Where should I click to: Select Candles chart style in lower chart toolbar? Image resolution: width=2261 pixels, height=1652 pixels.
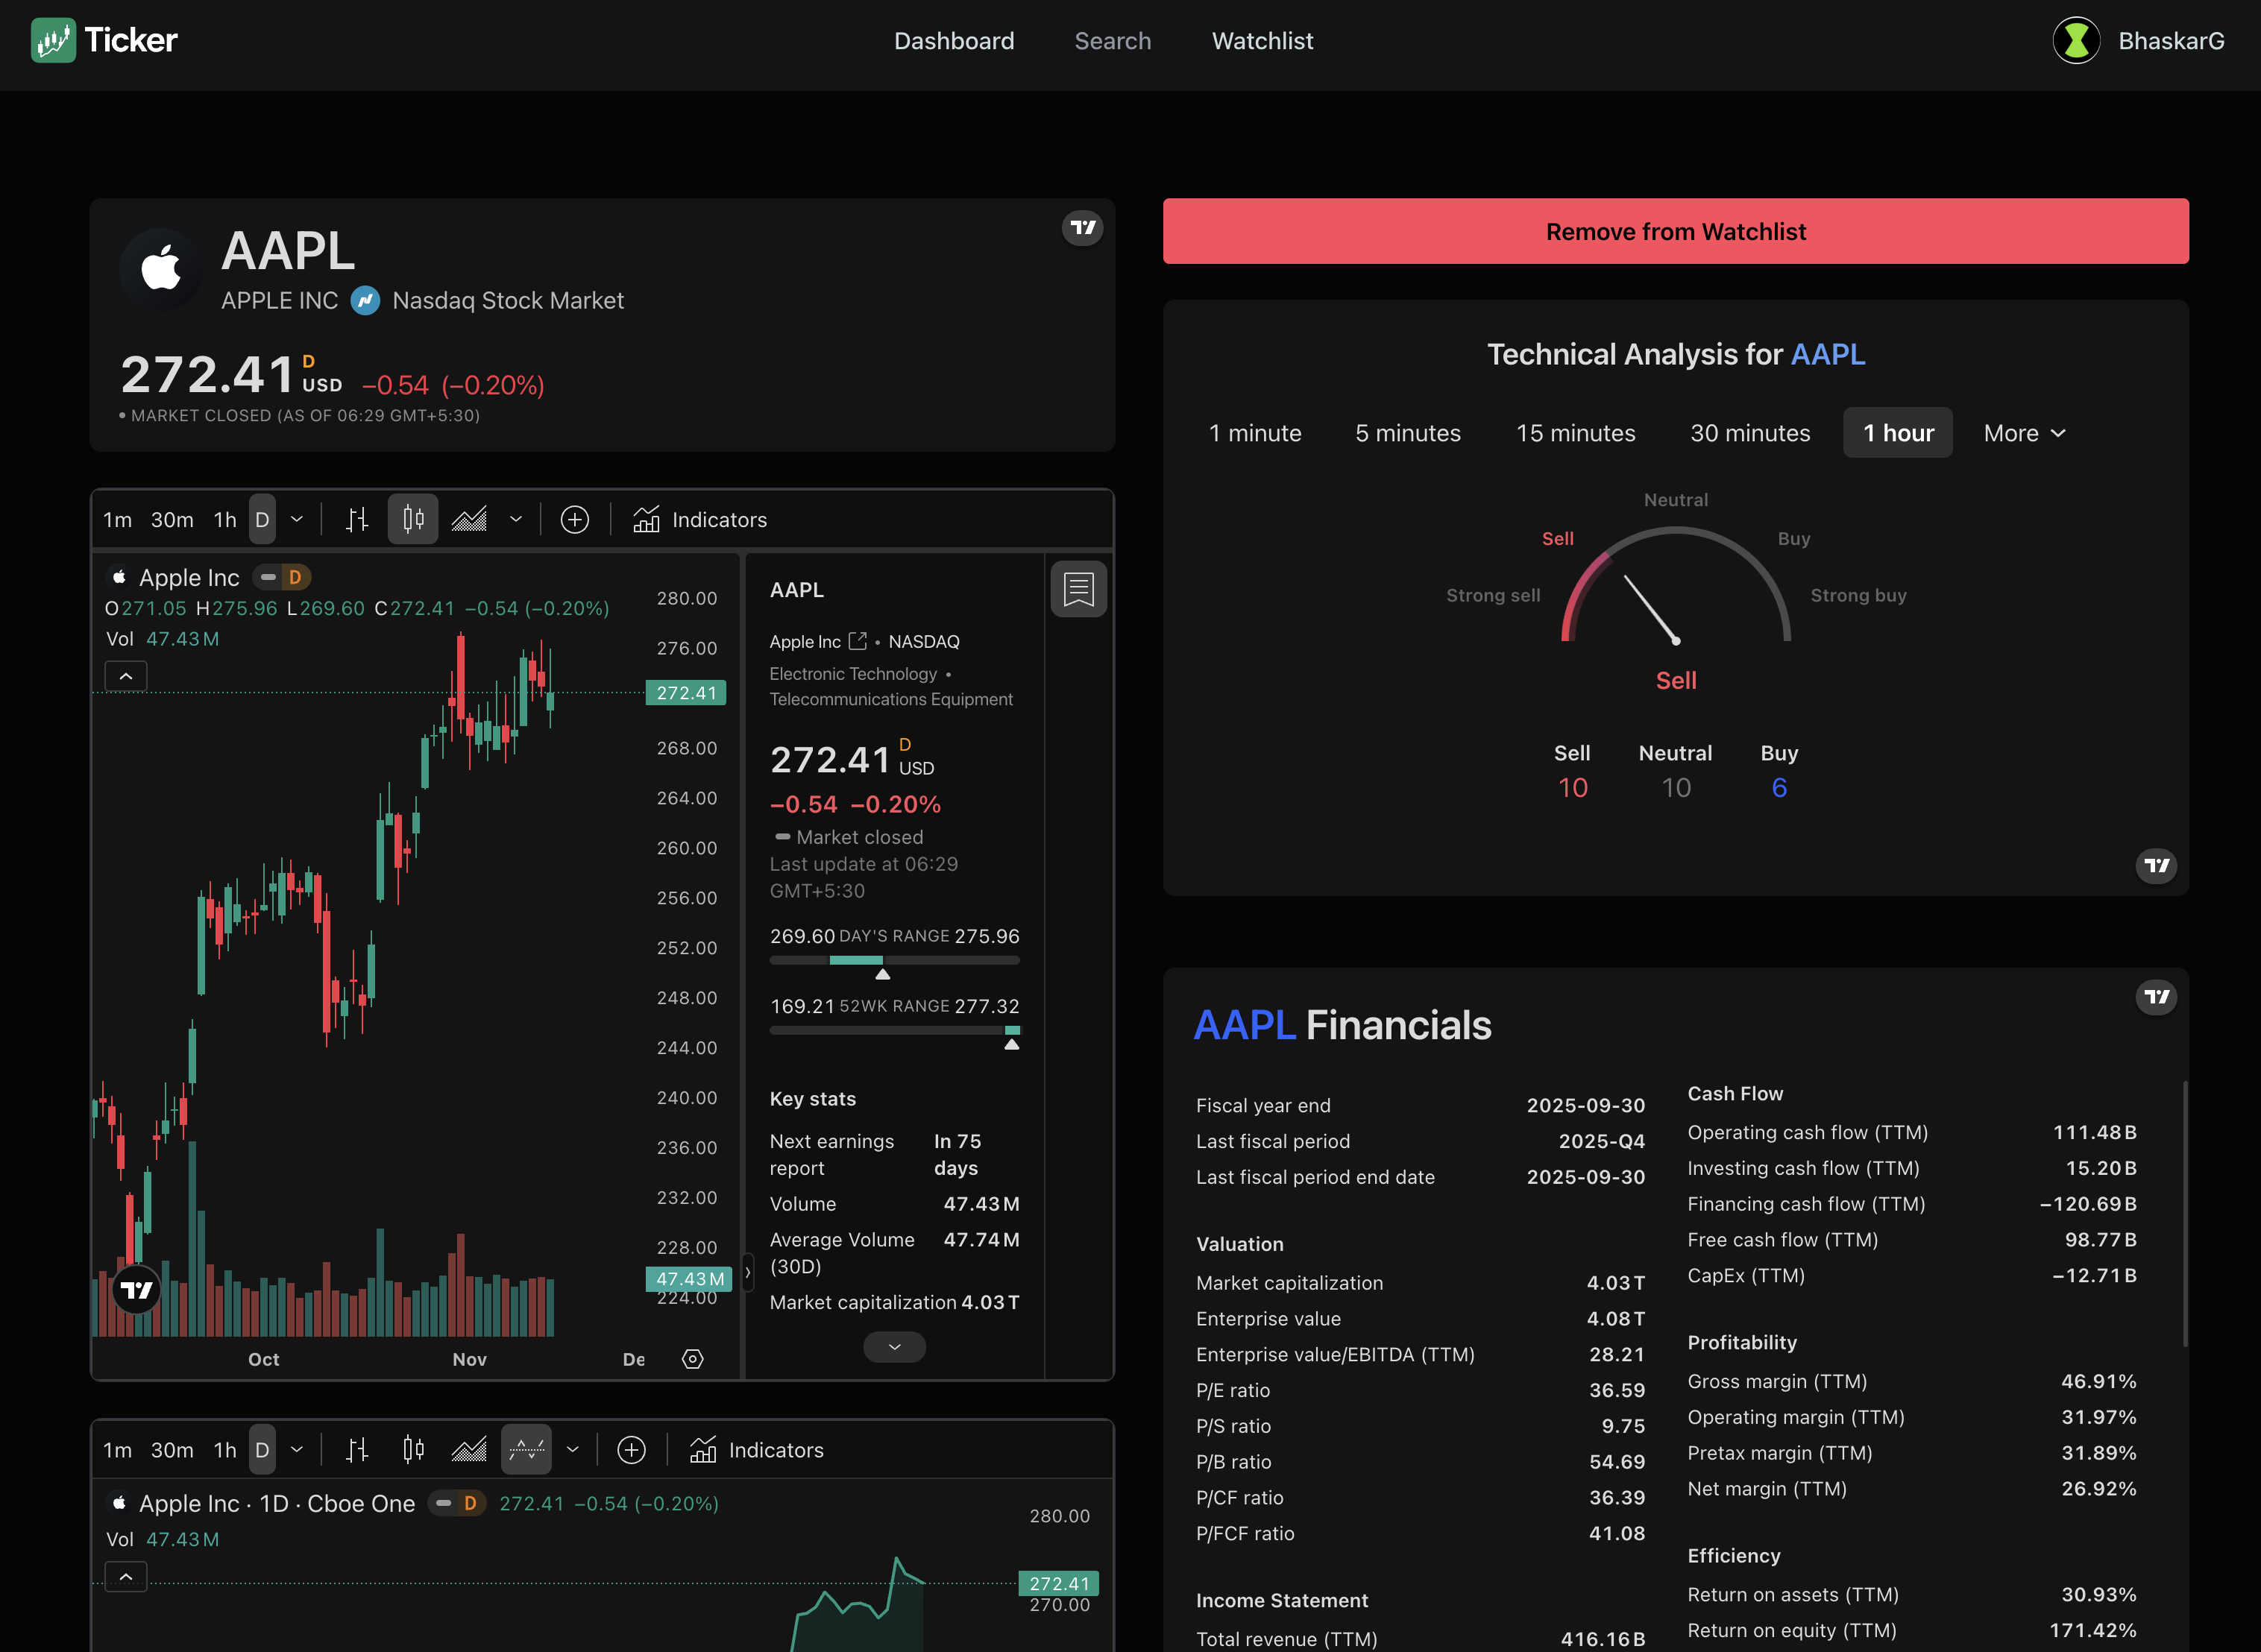tap(413, 1450)
